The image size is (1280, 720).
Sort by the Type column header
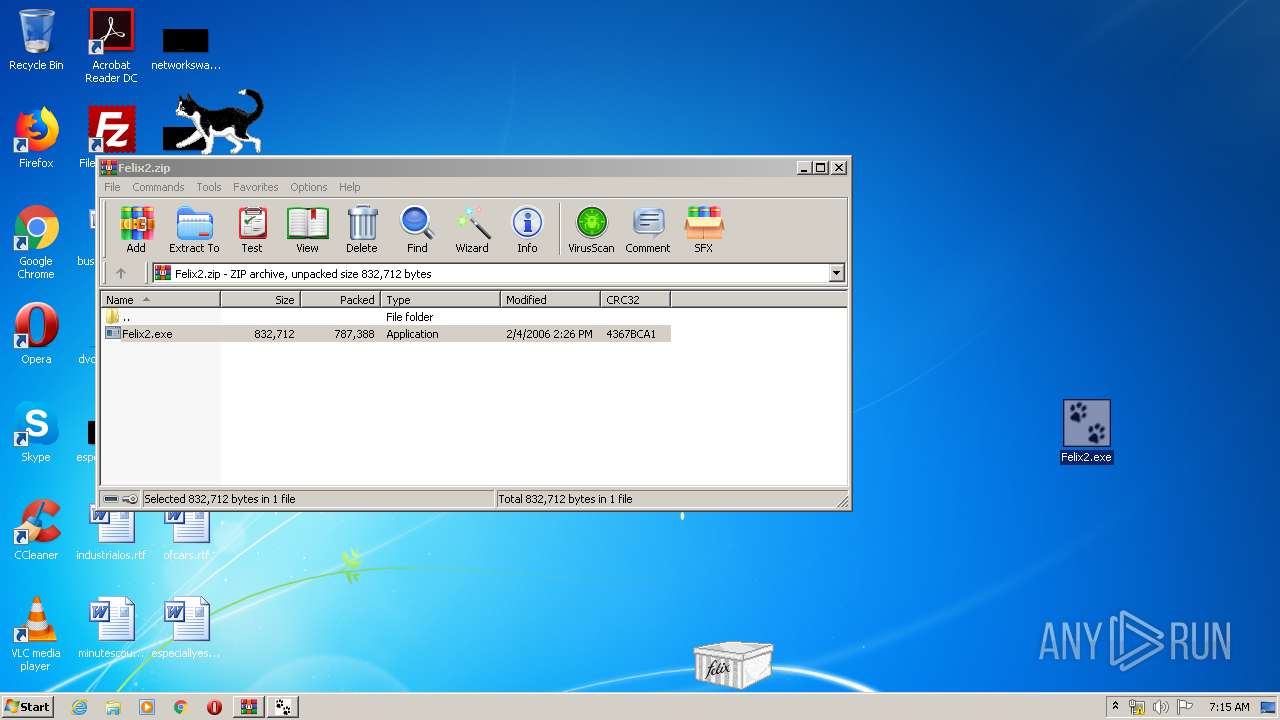(x=441, y=300)
